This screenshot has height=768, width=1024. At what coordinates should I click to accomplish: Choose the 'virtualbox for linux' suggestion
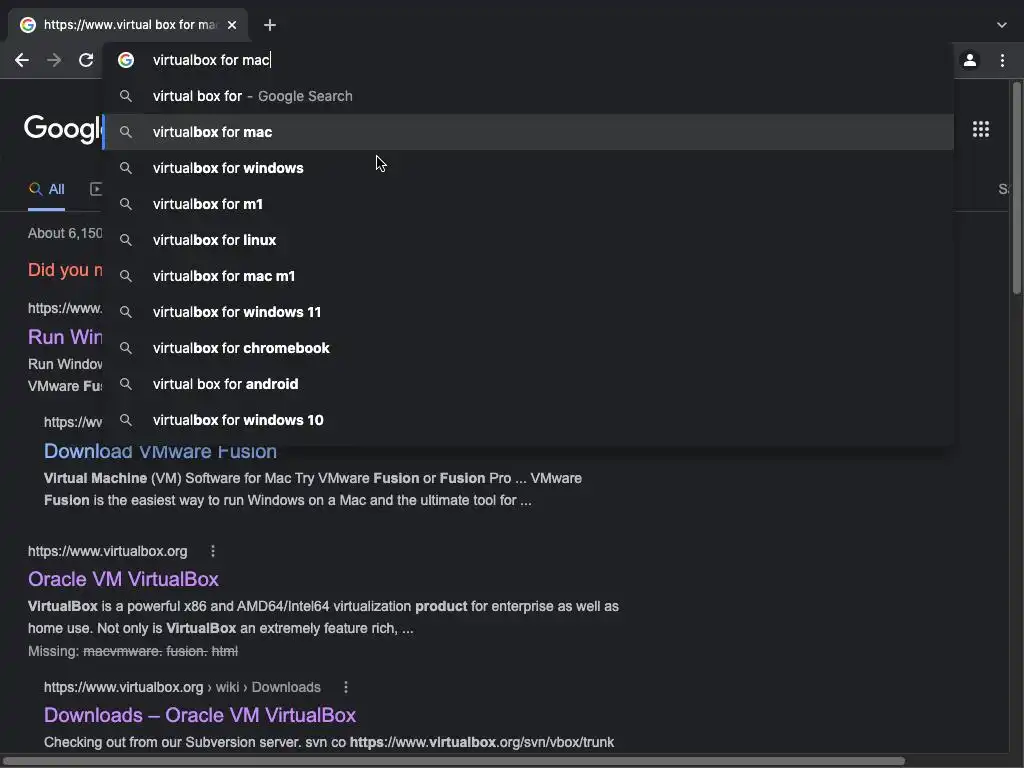(529, 240)
